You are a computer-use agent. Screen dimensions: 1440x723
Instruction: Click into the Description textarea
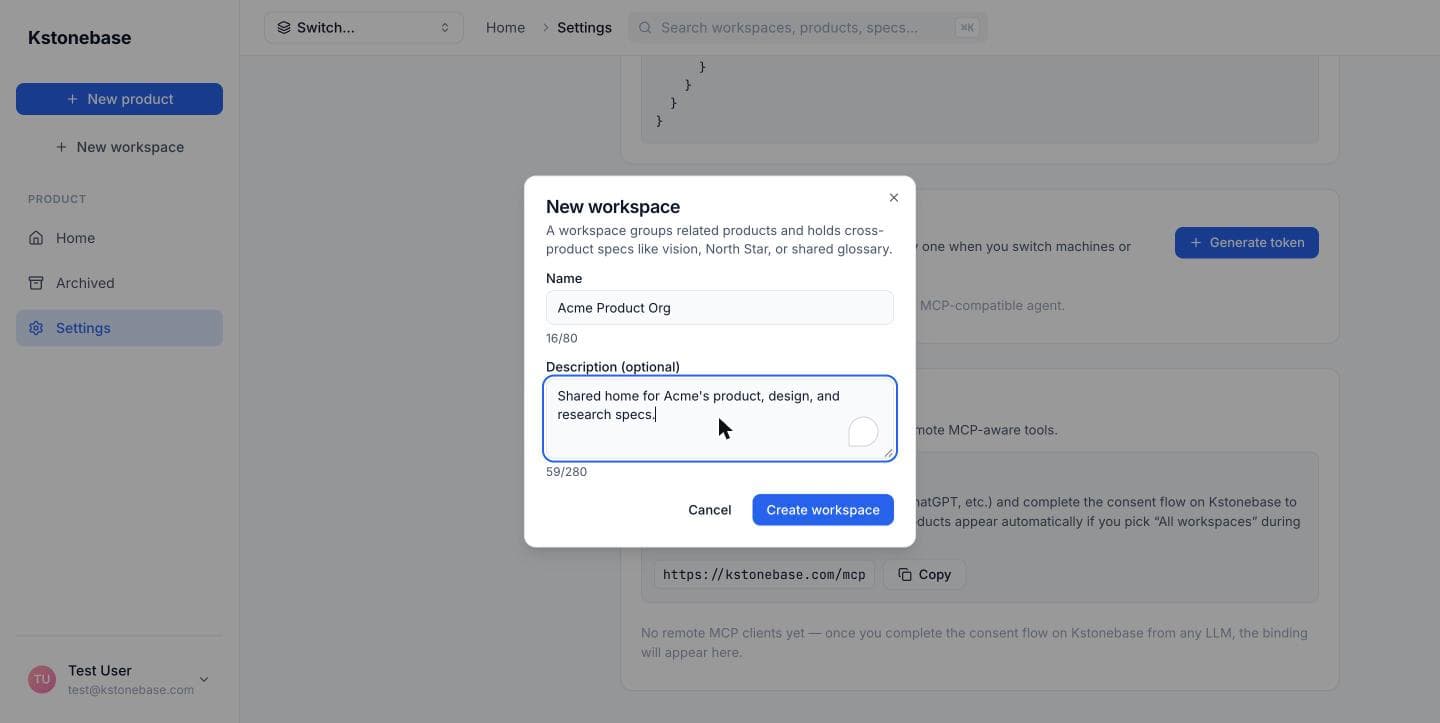(720, 419)
